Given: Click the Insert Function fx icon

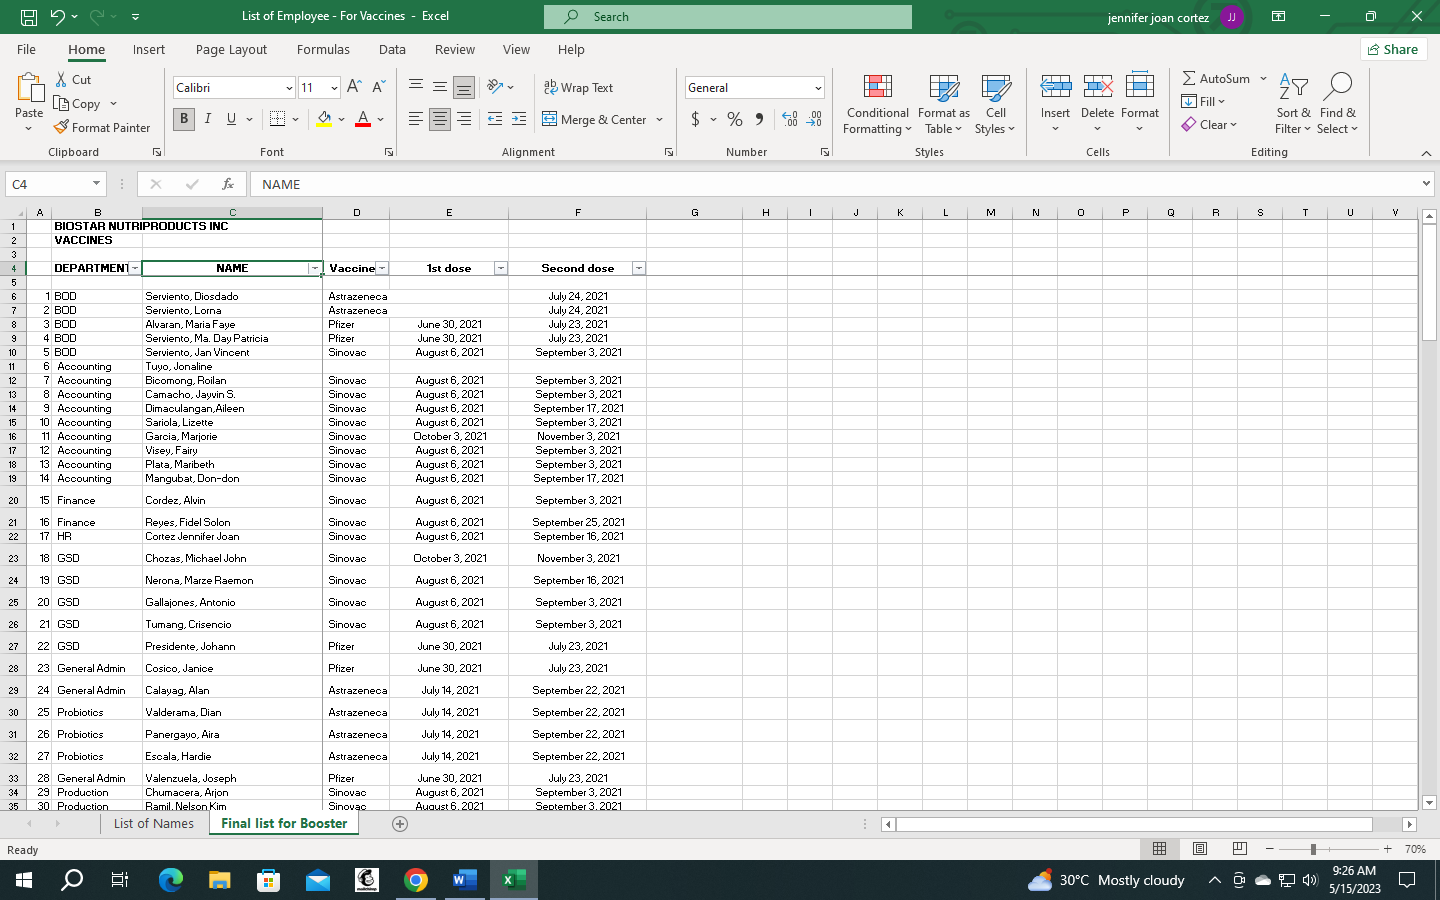Looking at the screenshot, I should [x=228, y=184].
